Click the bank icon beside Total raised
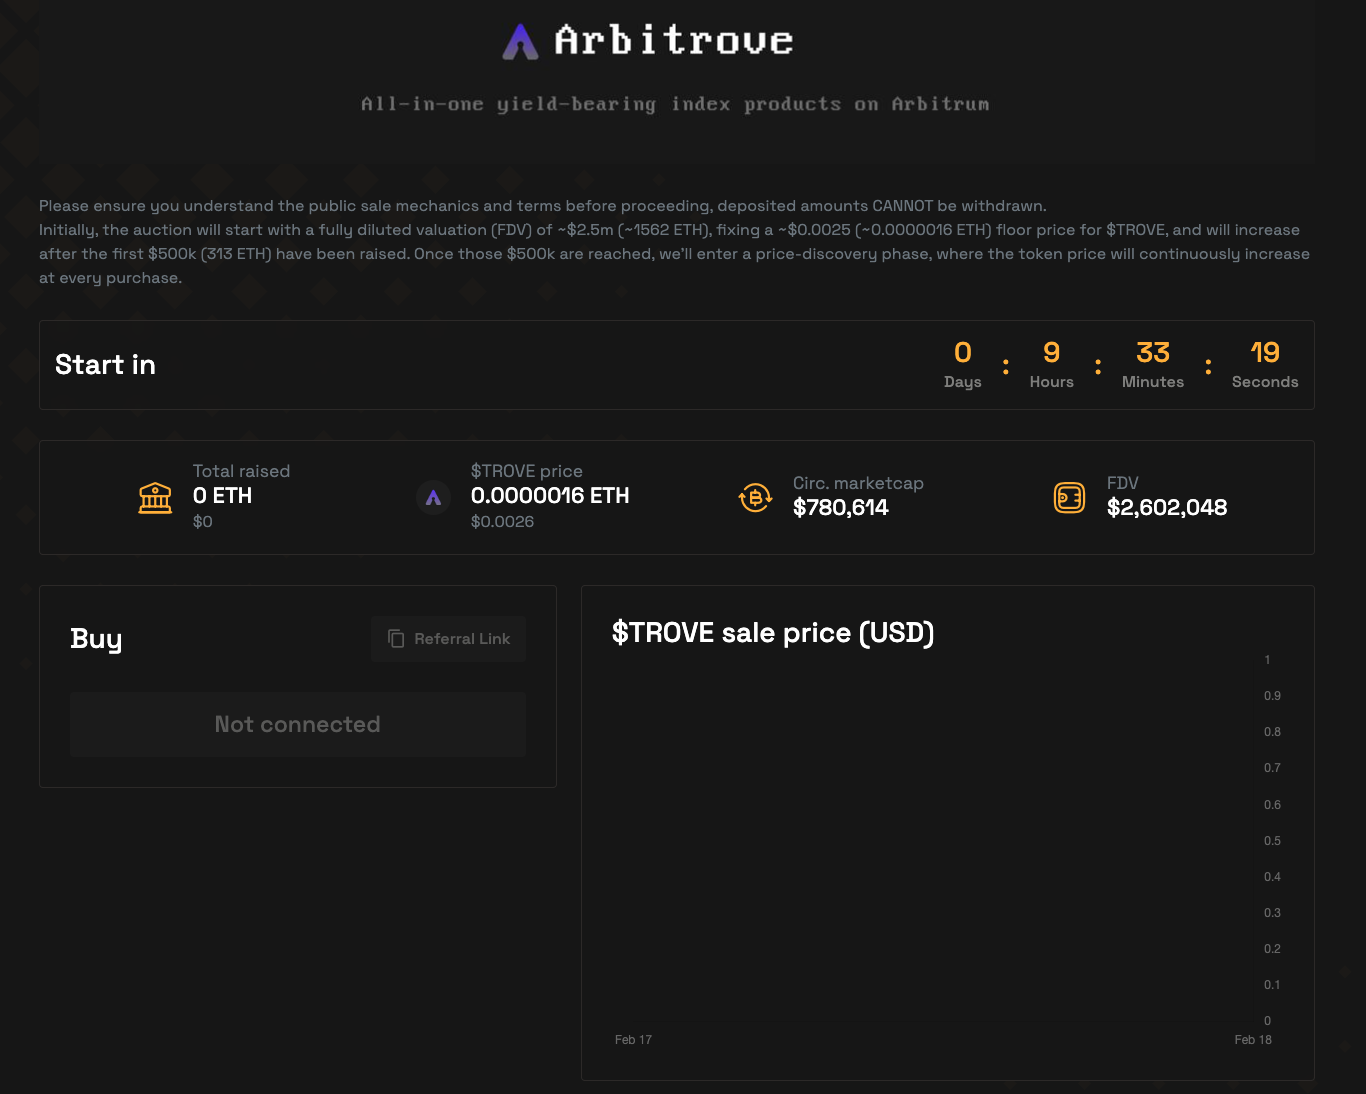Screen dimensions: 1366x1094 point(155,497)
